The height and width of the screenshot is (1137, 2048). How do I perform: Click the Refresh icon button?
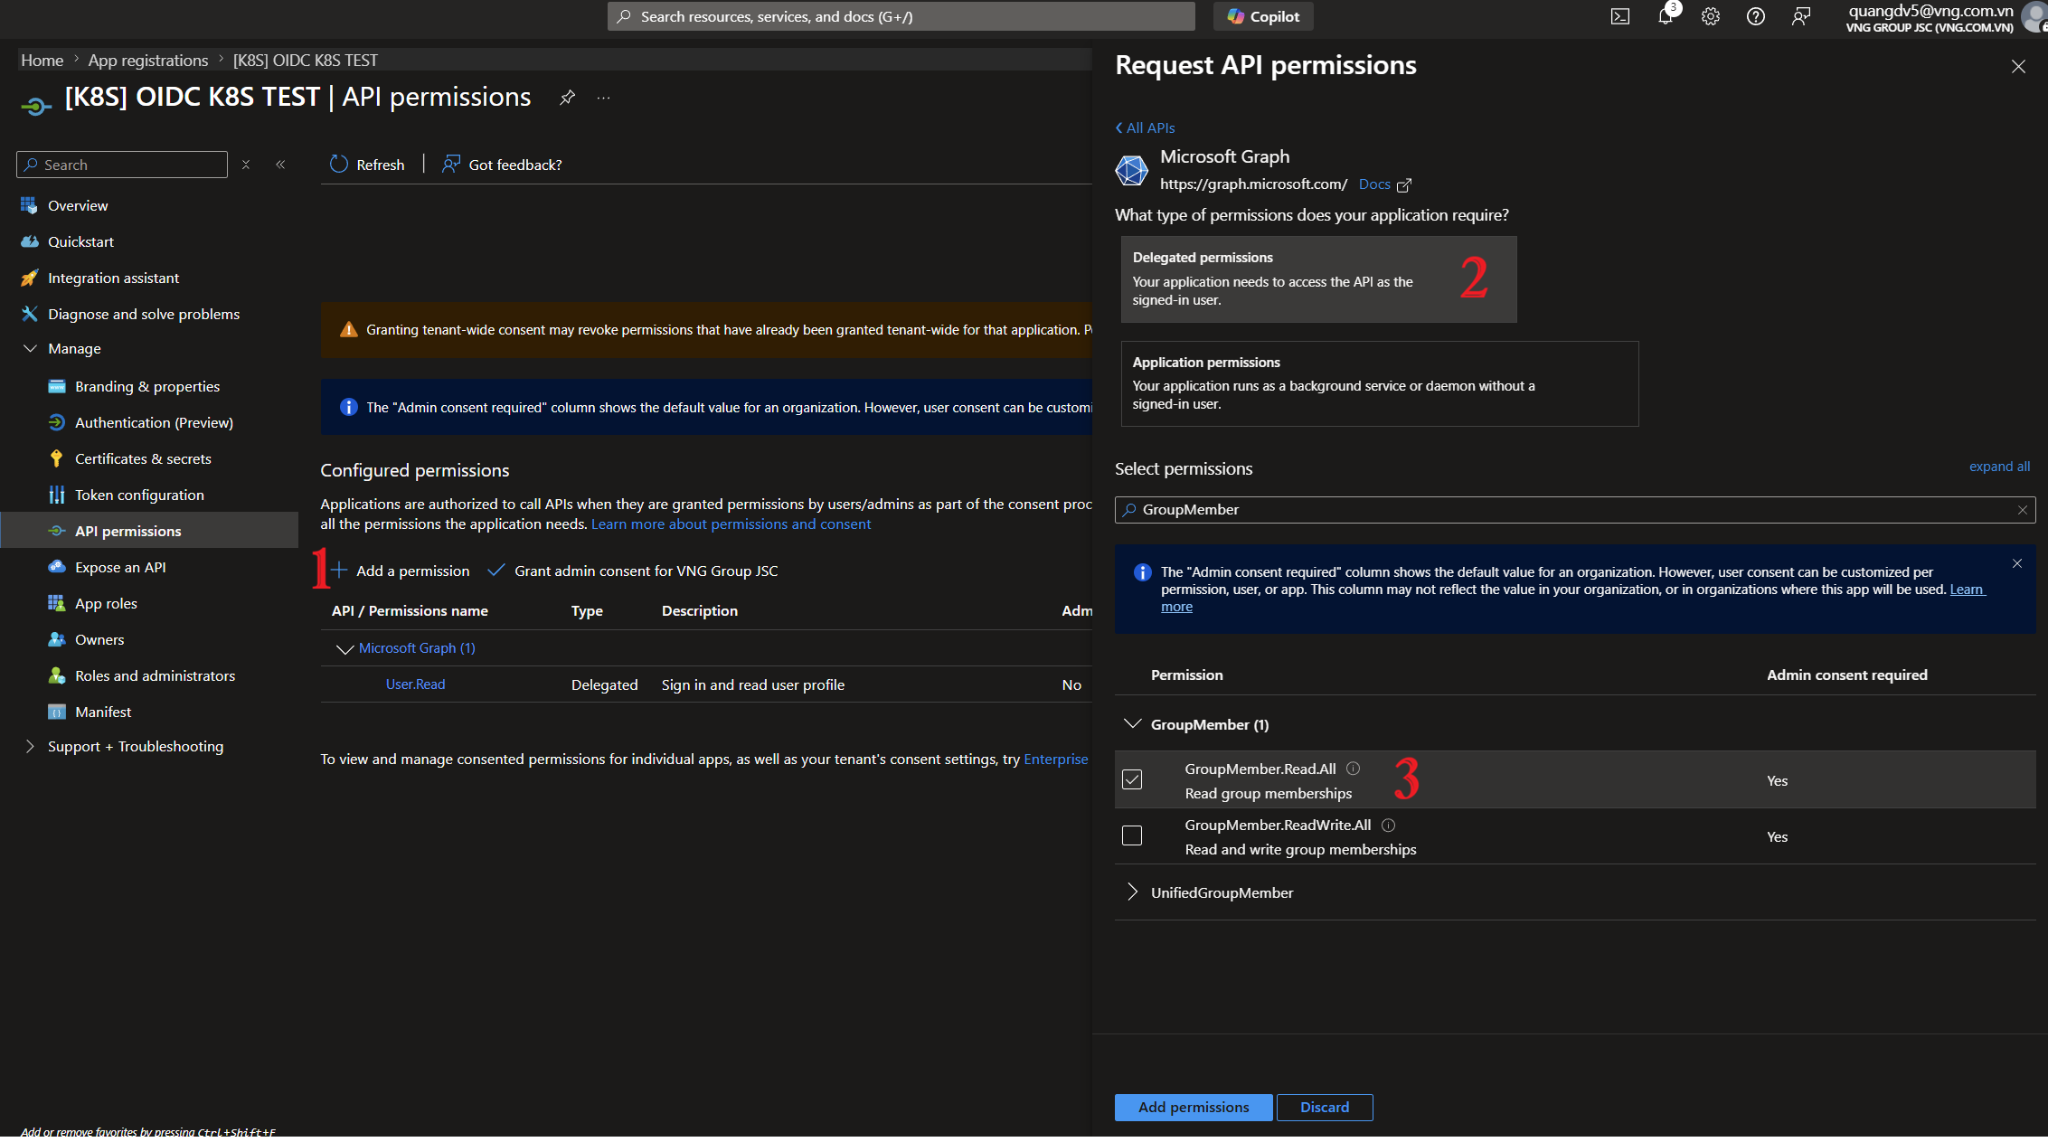pos(339,164)
